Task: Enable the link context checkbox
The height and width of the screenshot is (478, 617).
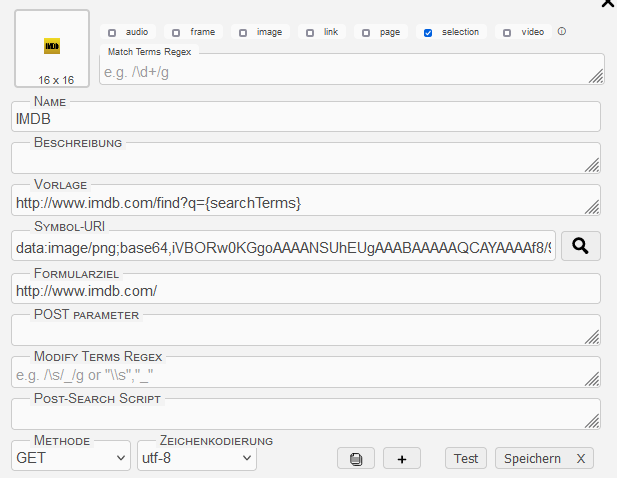Action: [310, 33]
